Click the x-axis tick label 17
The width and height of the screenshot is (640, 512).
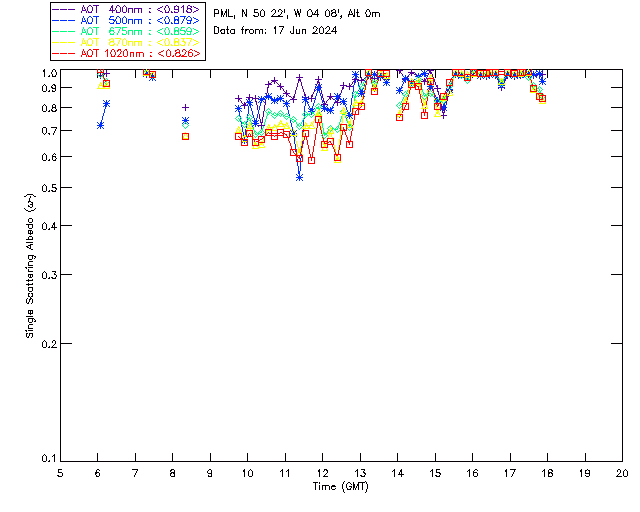(510, 473)
